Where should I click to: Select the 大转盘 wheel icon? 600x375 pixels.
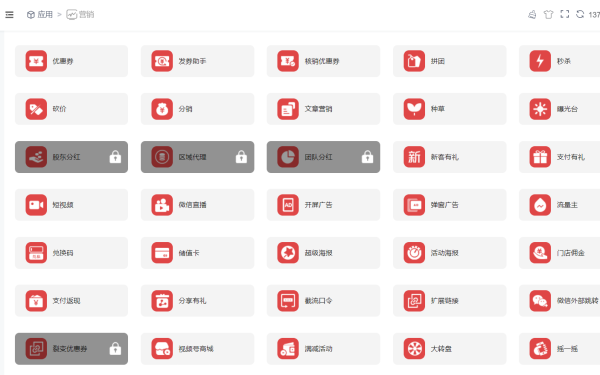[414, 349]
